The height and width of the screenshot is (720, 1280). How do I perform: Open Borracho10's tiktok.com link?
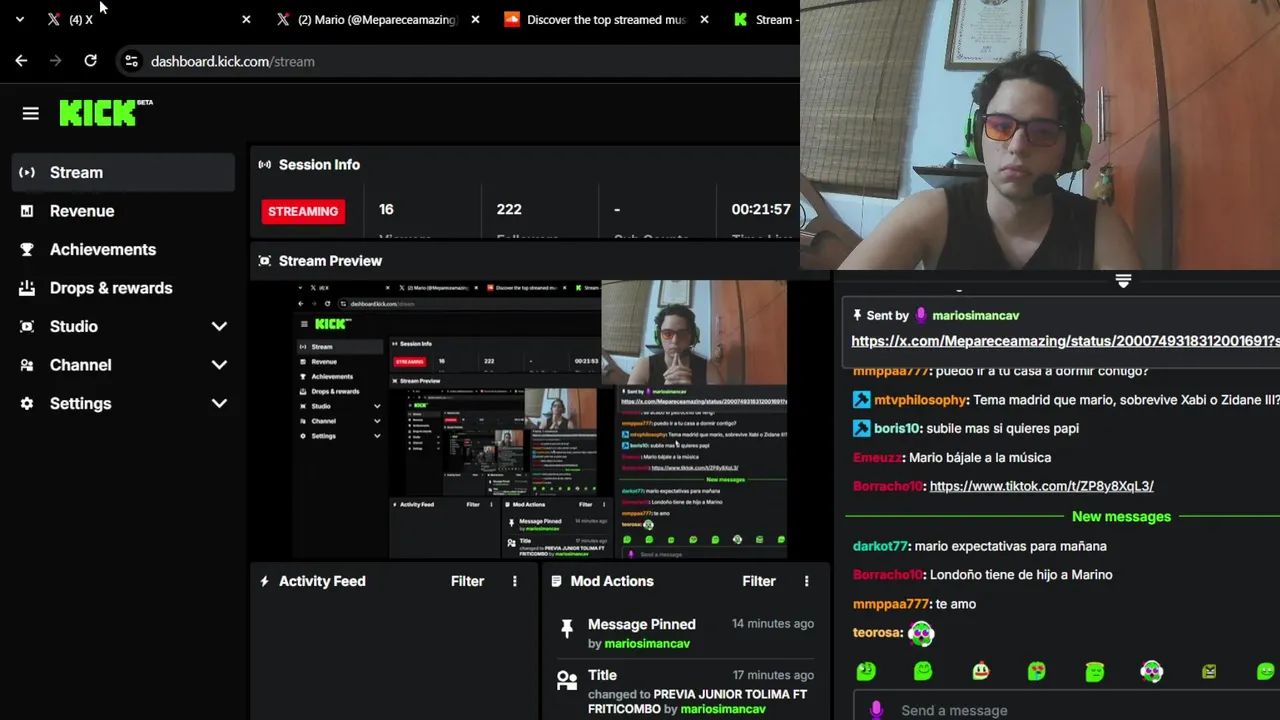point(1041,486)
